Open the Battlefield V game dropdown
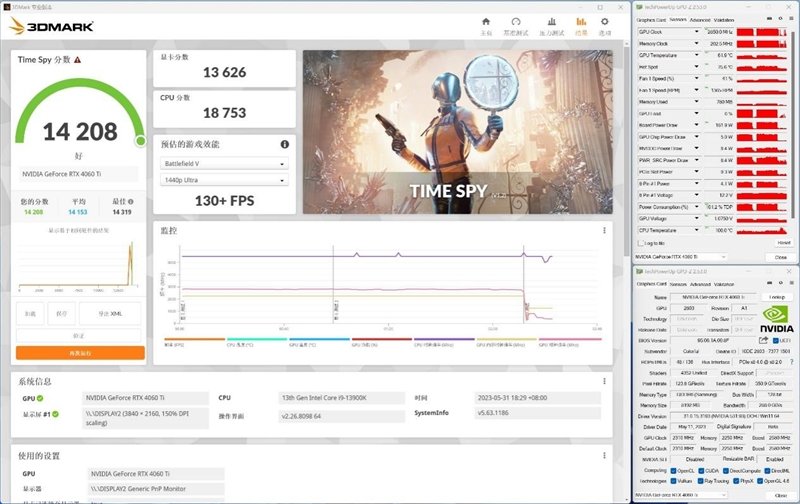The width and height of the screenshot is (800, 504). [x=224, y=164]
